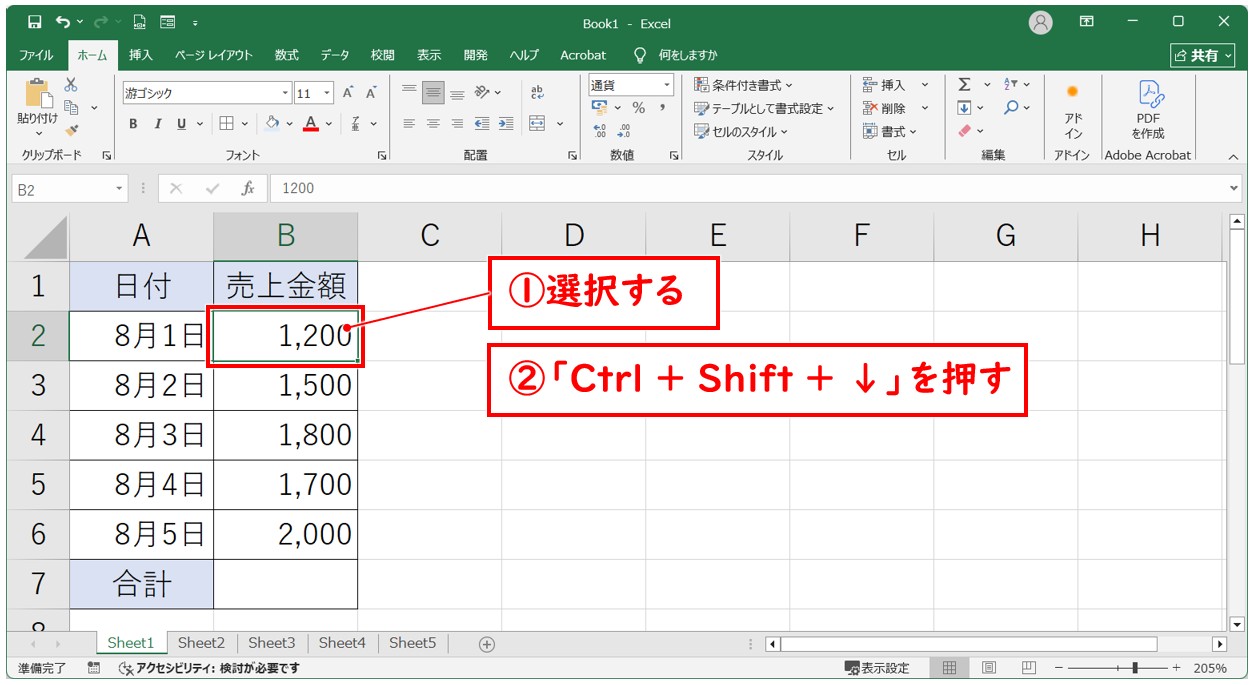Click the Undo arrow icon
The image size is (1254, 685).
coord(65,22)
